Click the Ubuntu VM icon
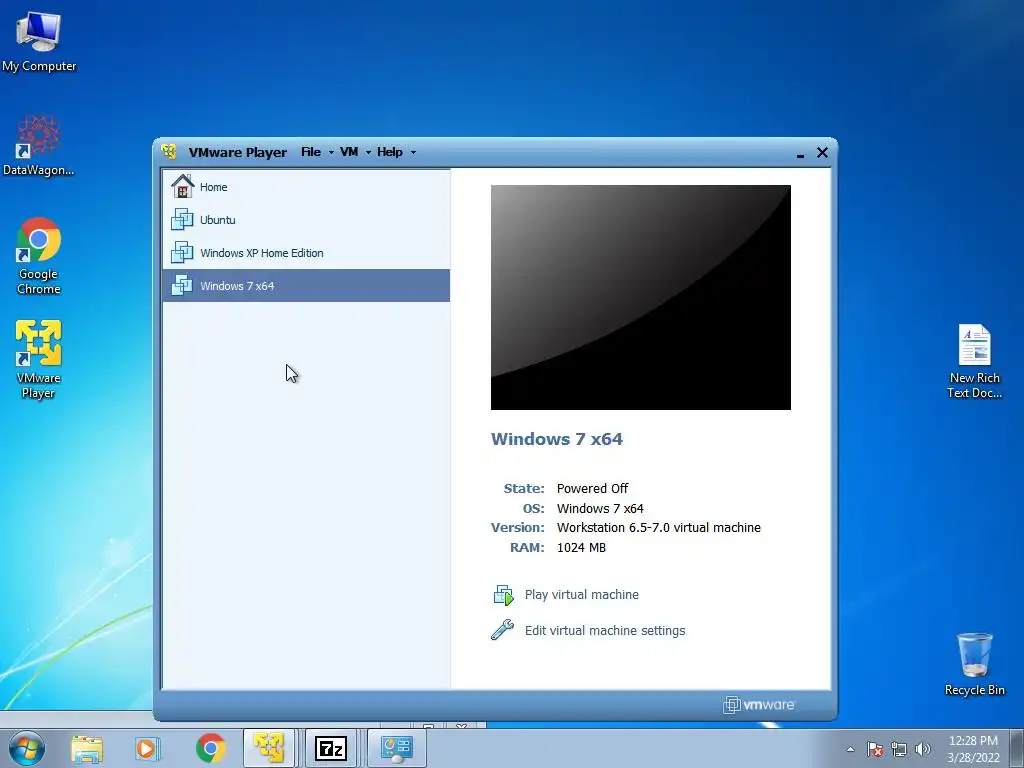1024x768 pixels. coord(182,219)
